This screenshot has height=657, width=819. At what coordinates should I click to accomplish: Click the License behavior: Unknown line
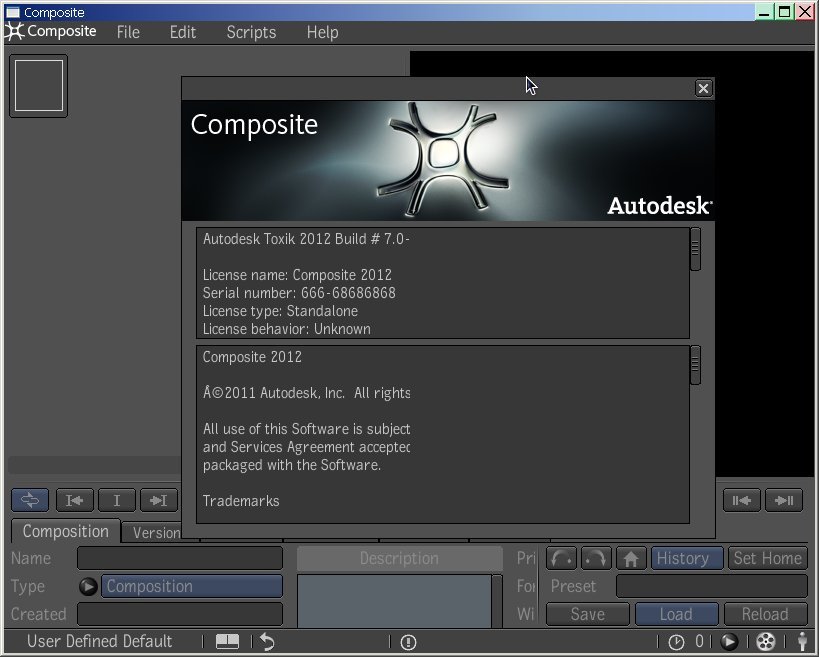coord(287,329)
